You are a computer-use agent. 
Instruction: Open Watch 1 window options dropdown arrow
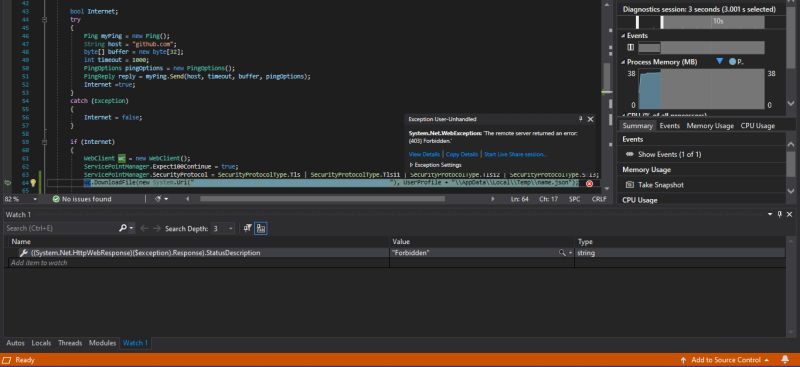coord(770,214)
